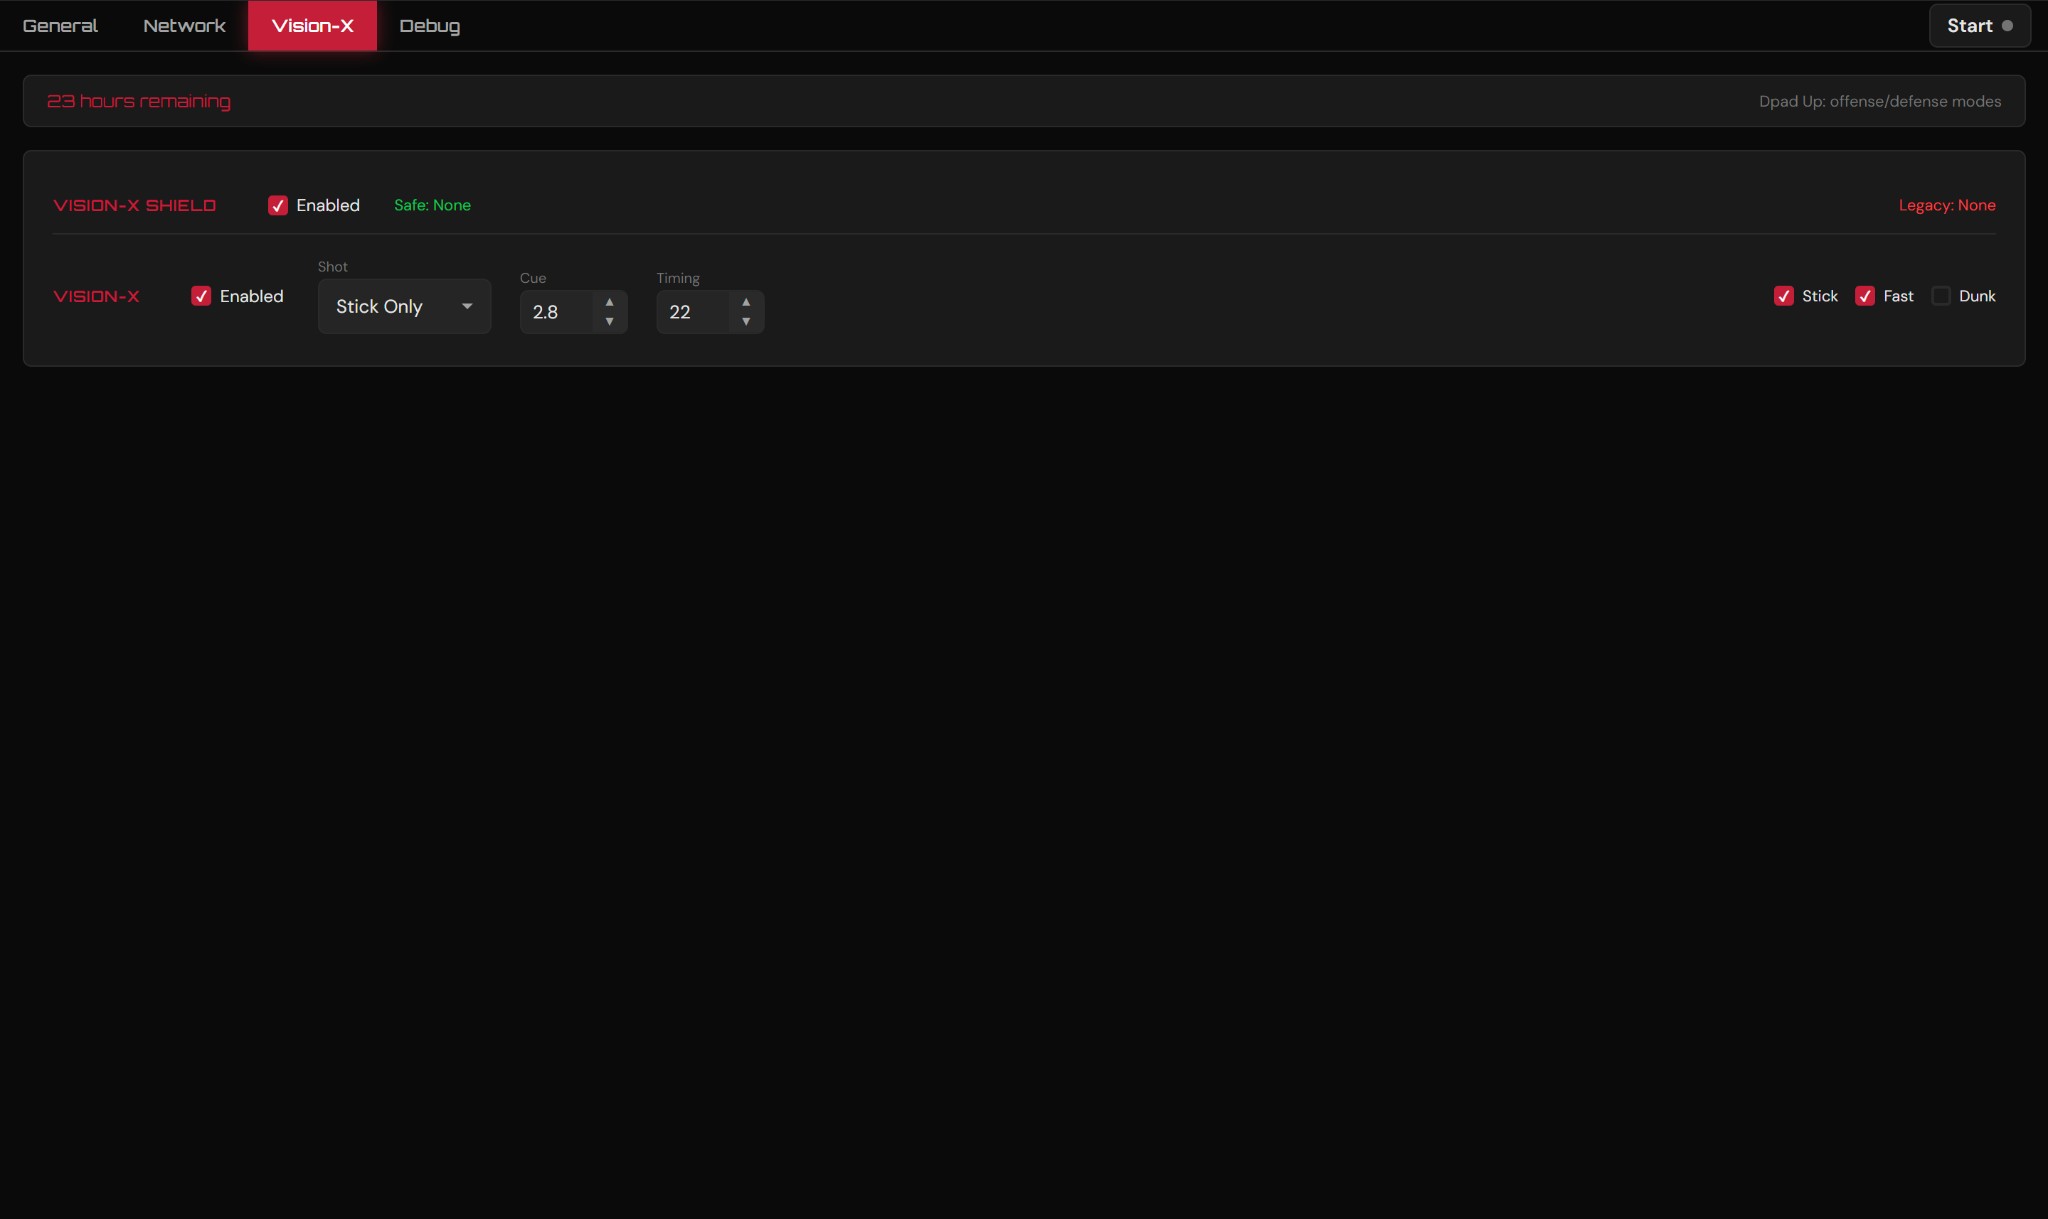The width and height of the screenshot is (2048, 1219).
Task: Click the chevron on the Shot selector
Action: click(466, 306)
